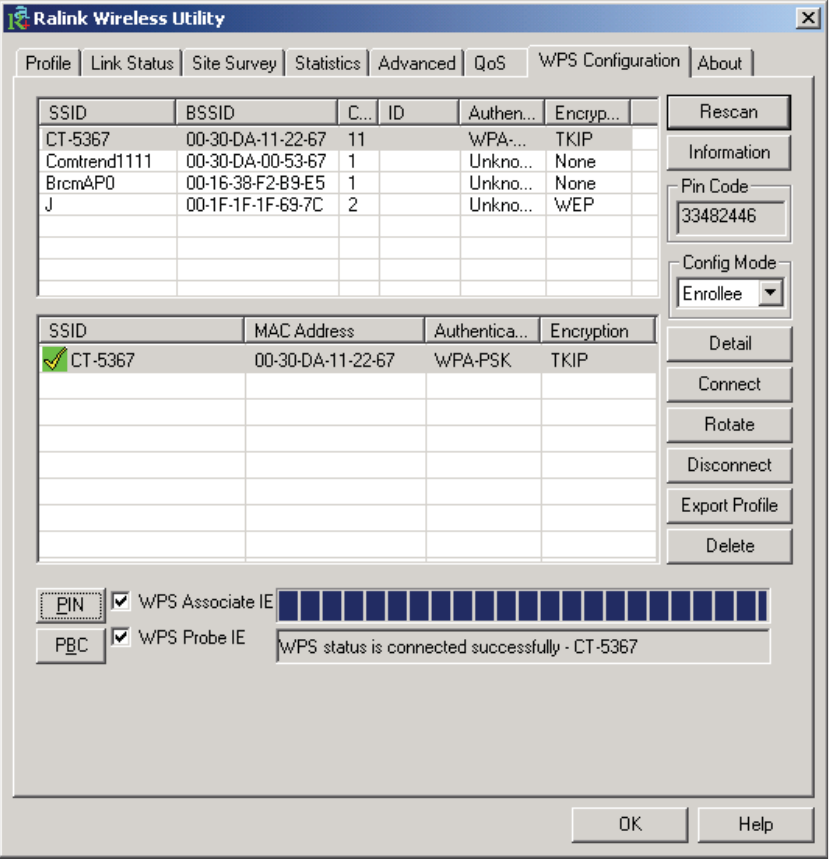Click the Disconnect button
The image size is (829, 859).
(729, 465)
